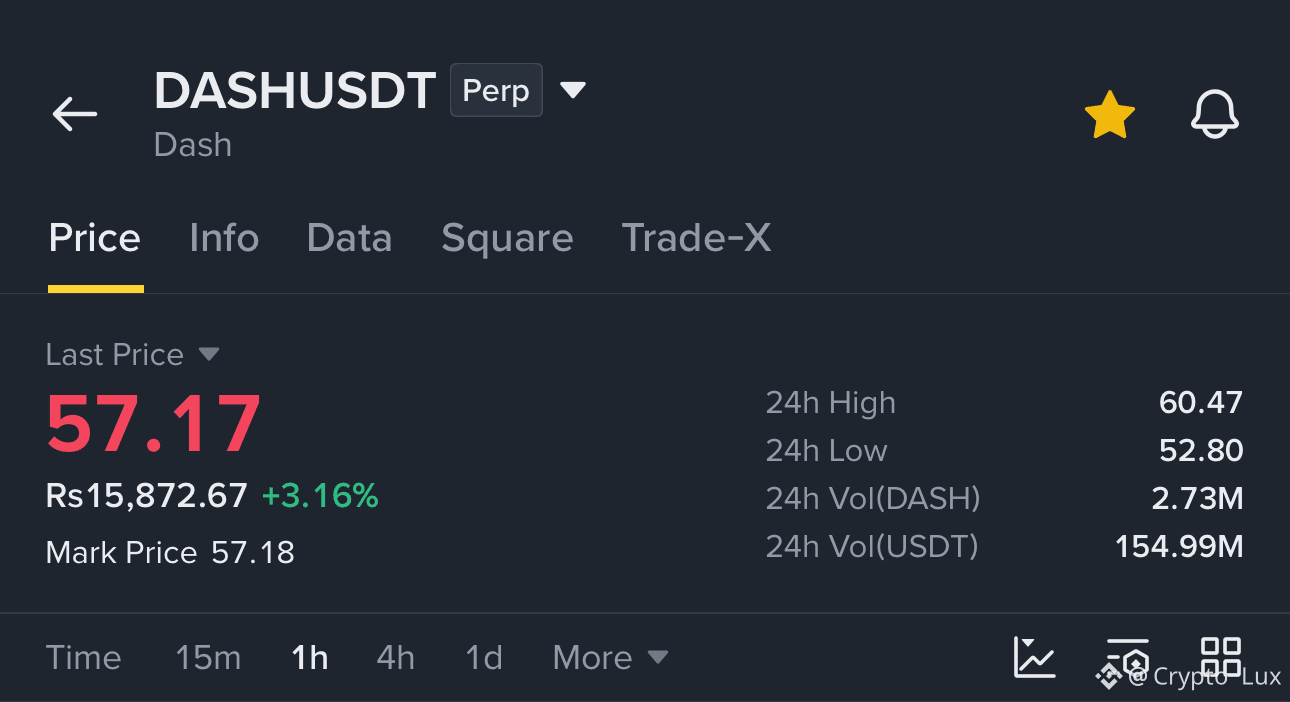Tap the Perp contract badge
1290x702 pixels.
496,90
